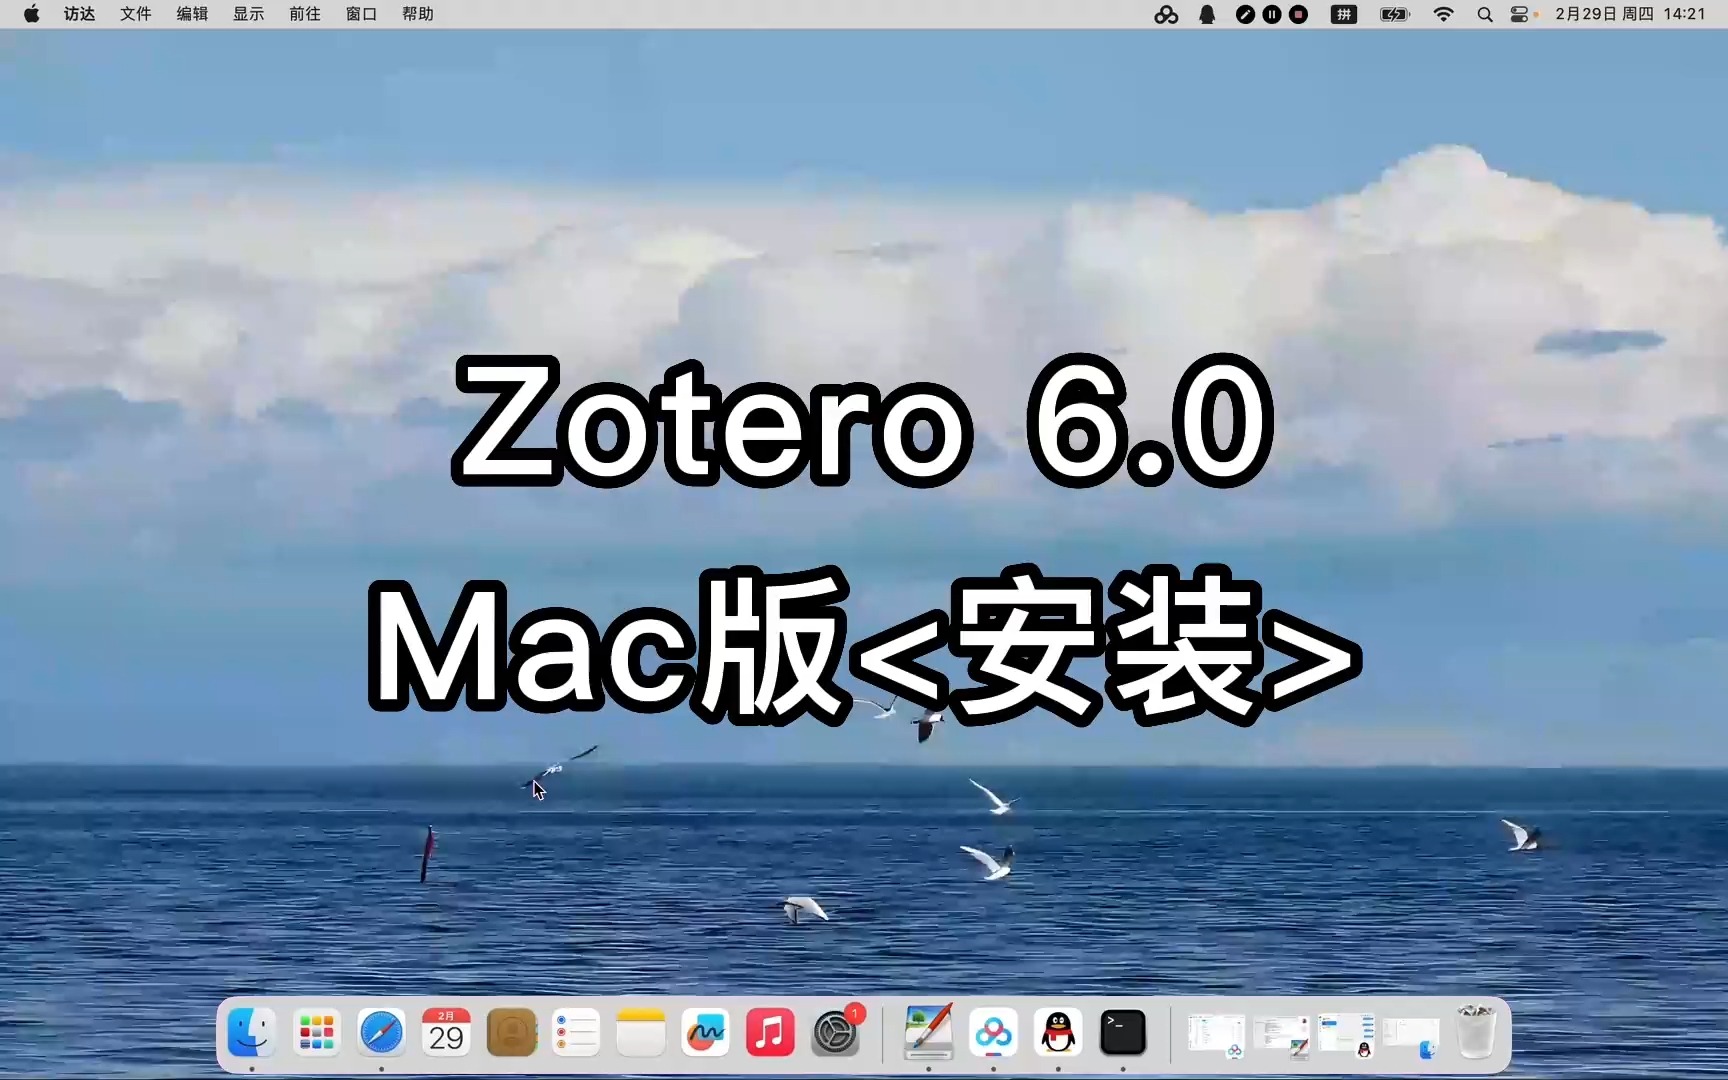
Task: Launch Safari from the Dock
Action: 381,1033
